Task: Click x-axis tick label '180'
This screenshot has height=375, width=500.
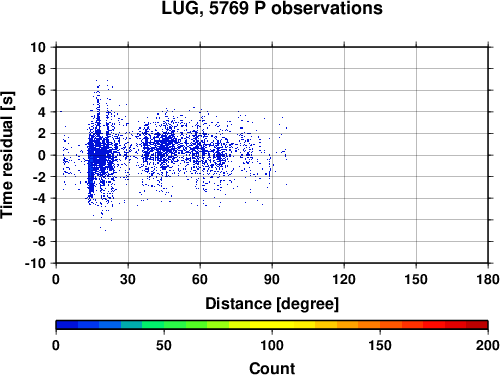Action: (x=488, y=279)
